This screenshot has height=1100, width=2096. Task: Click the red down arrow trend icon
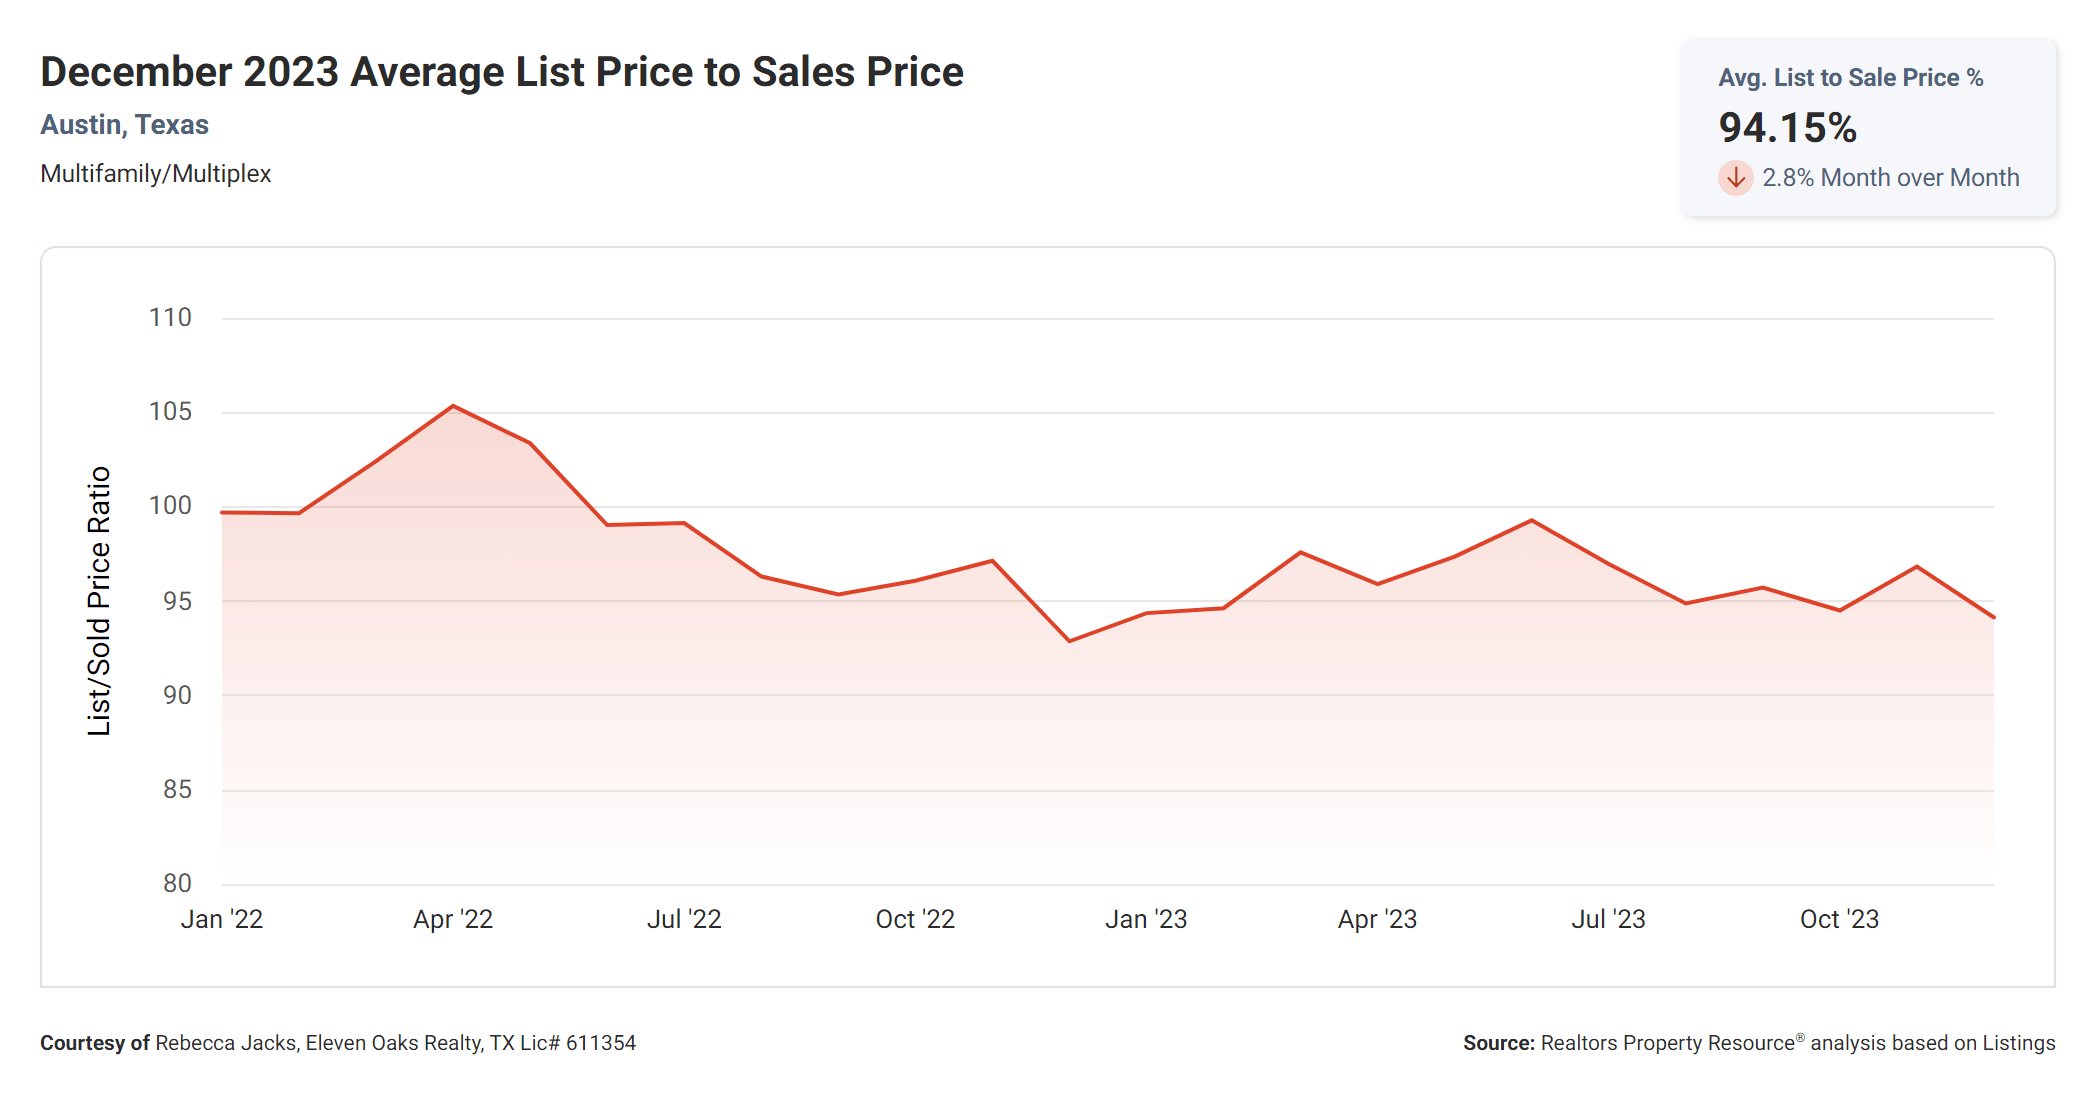pyautogui.click(x=1736, y=178)
